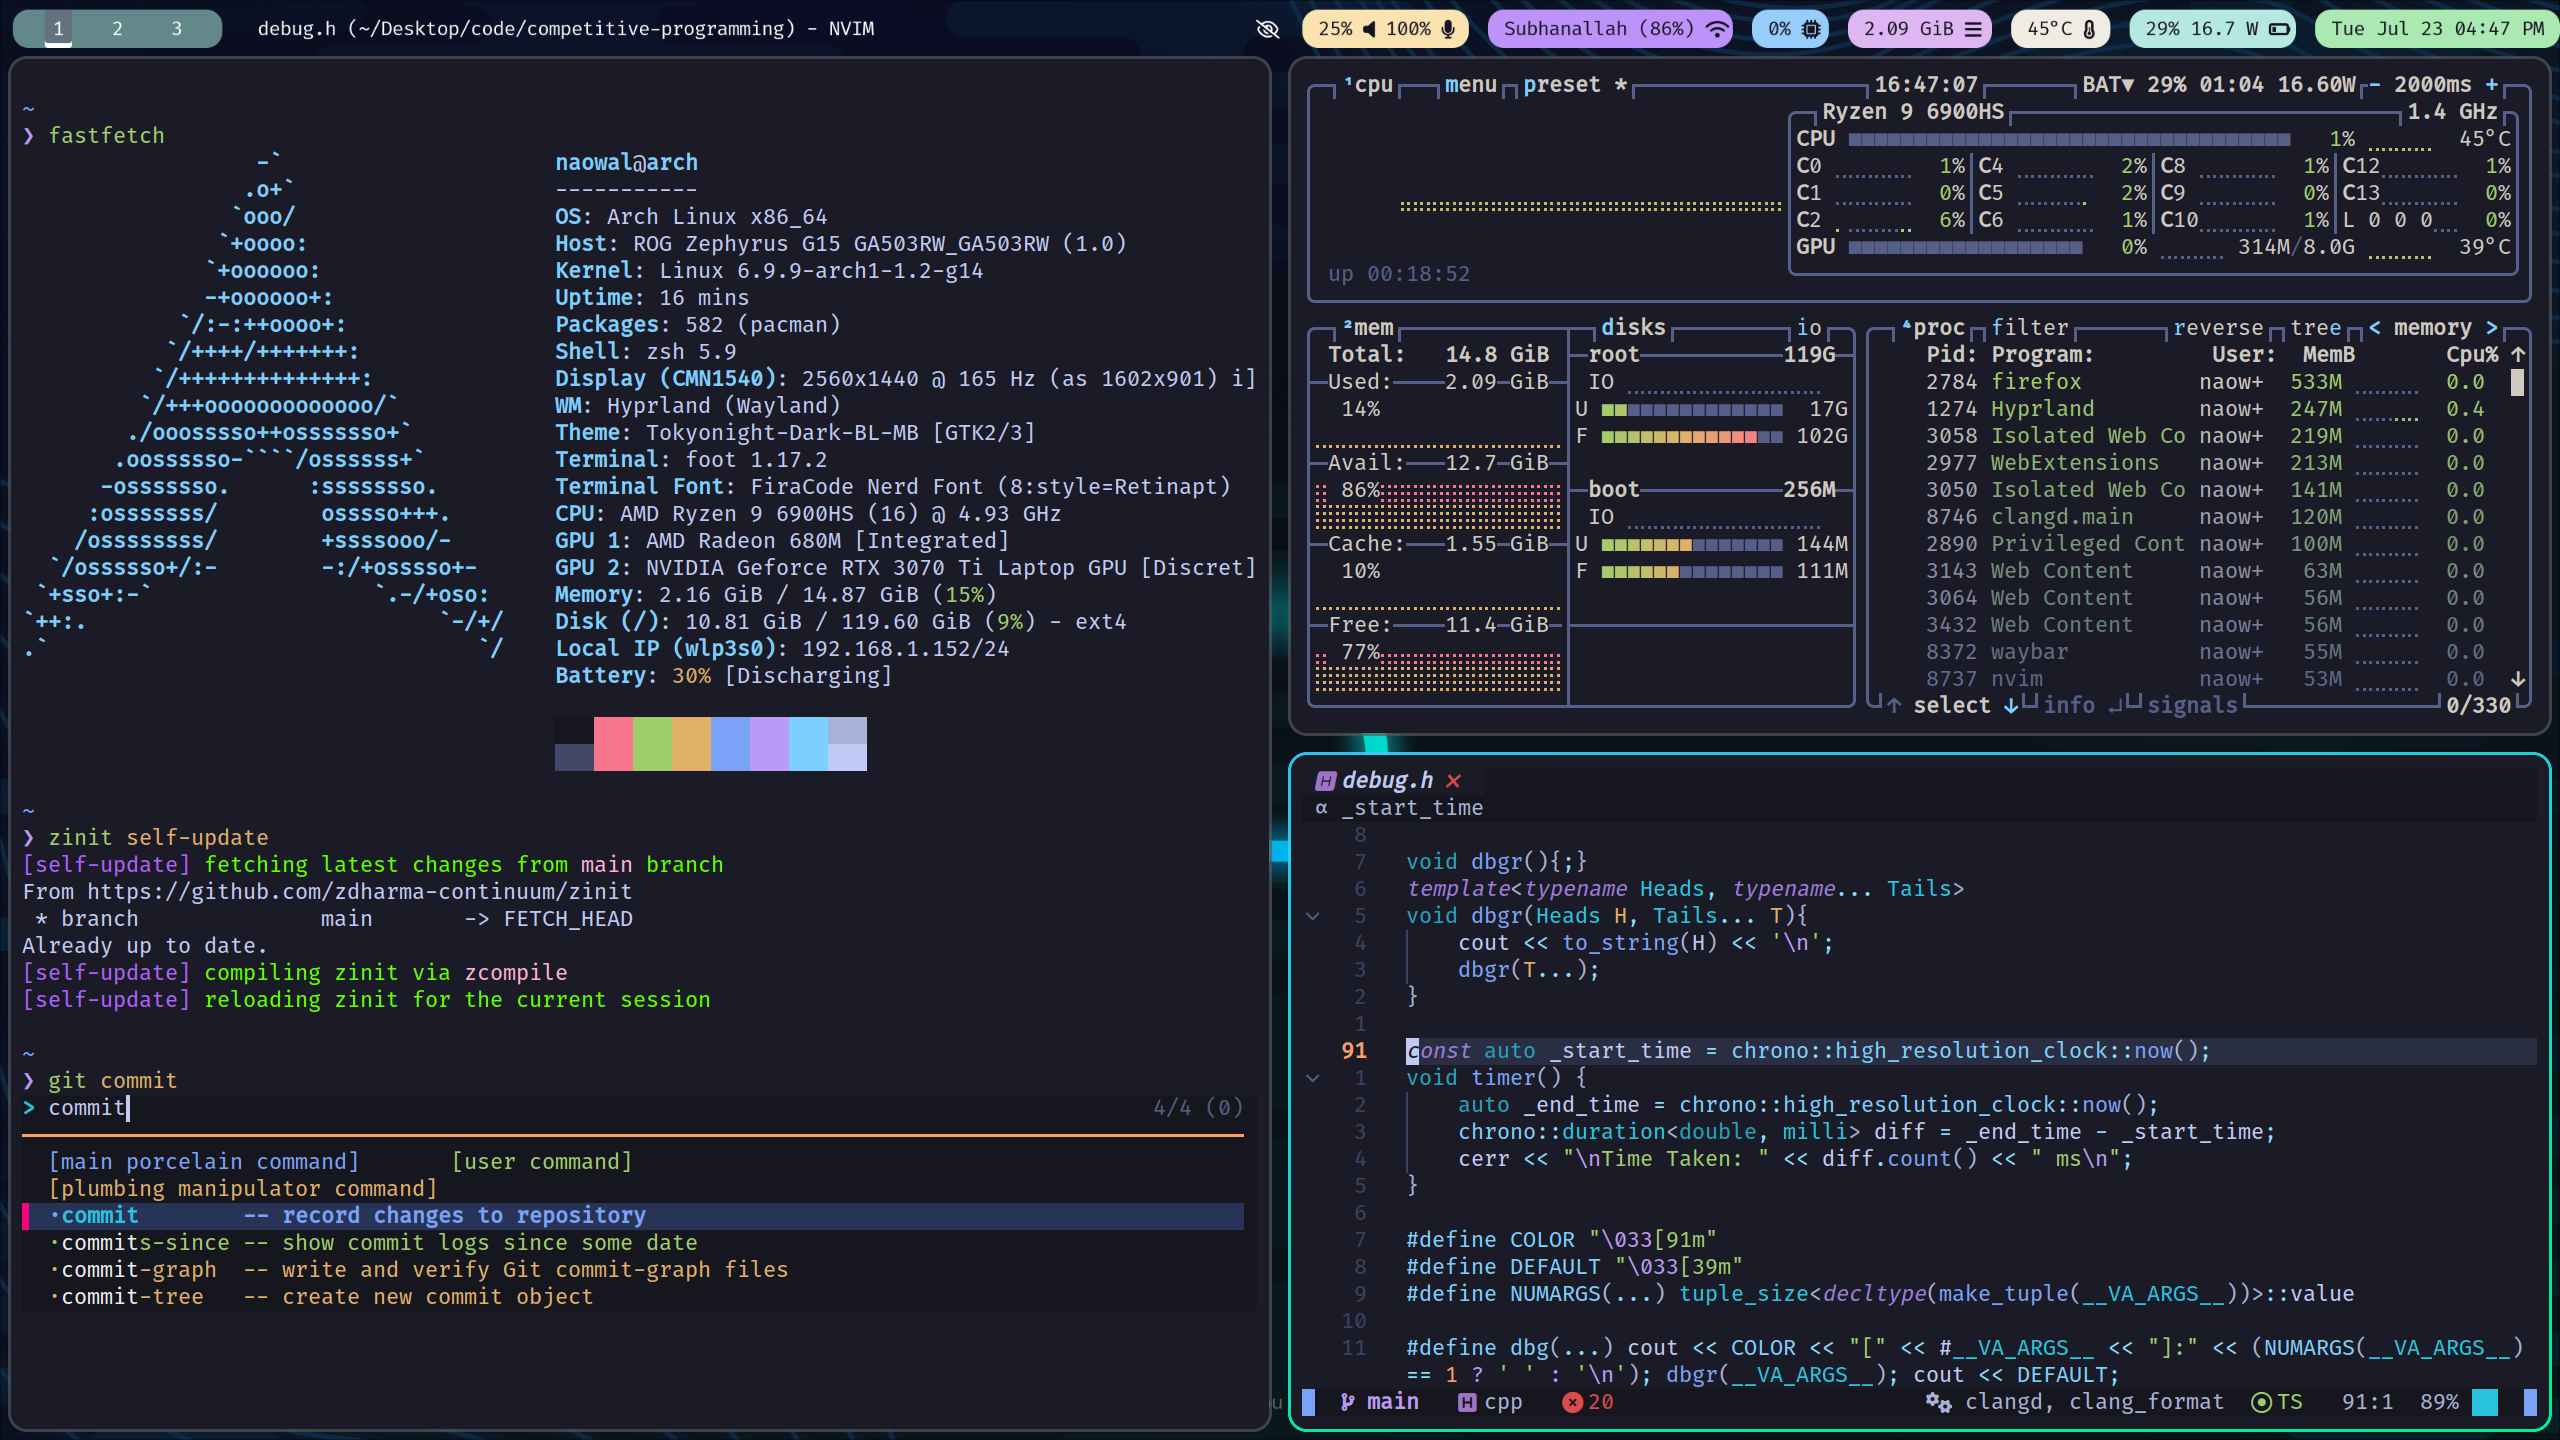Toggle the disks panel label in btop
The height and width of the screenshot is (1440, 2560).
[1634, 328]
